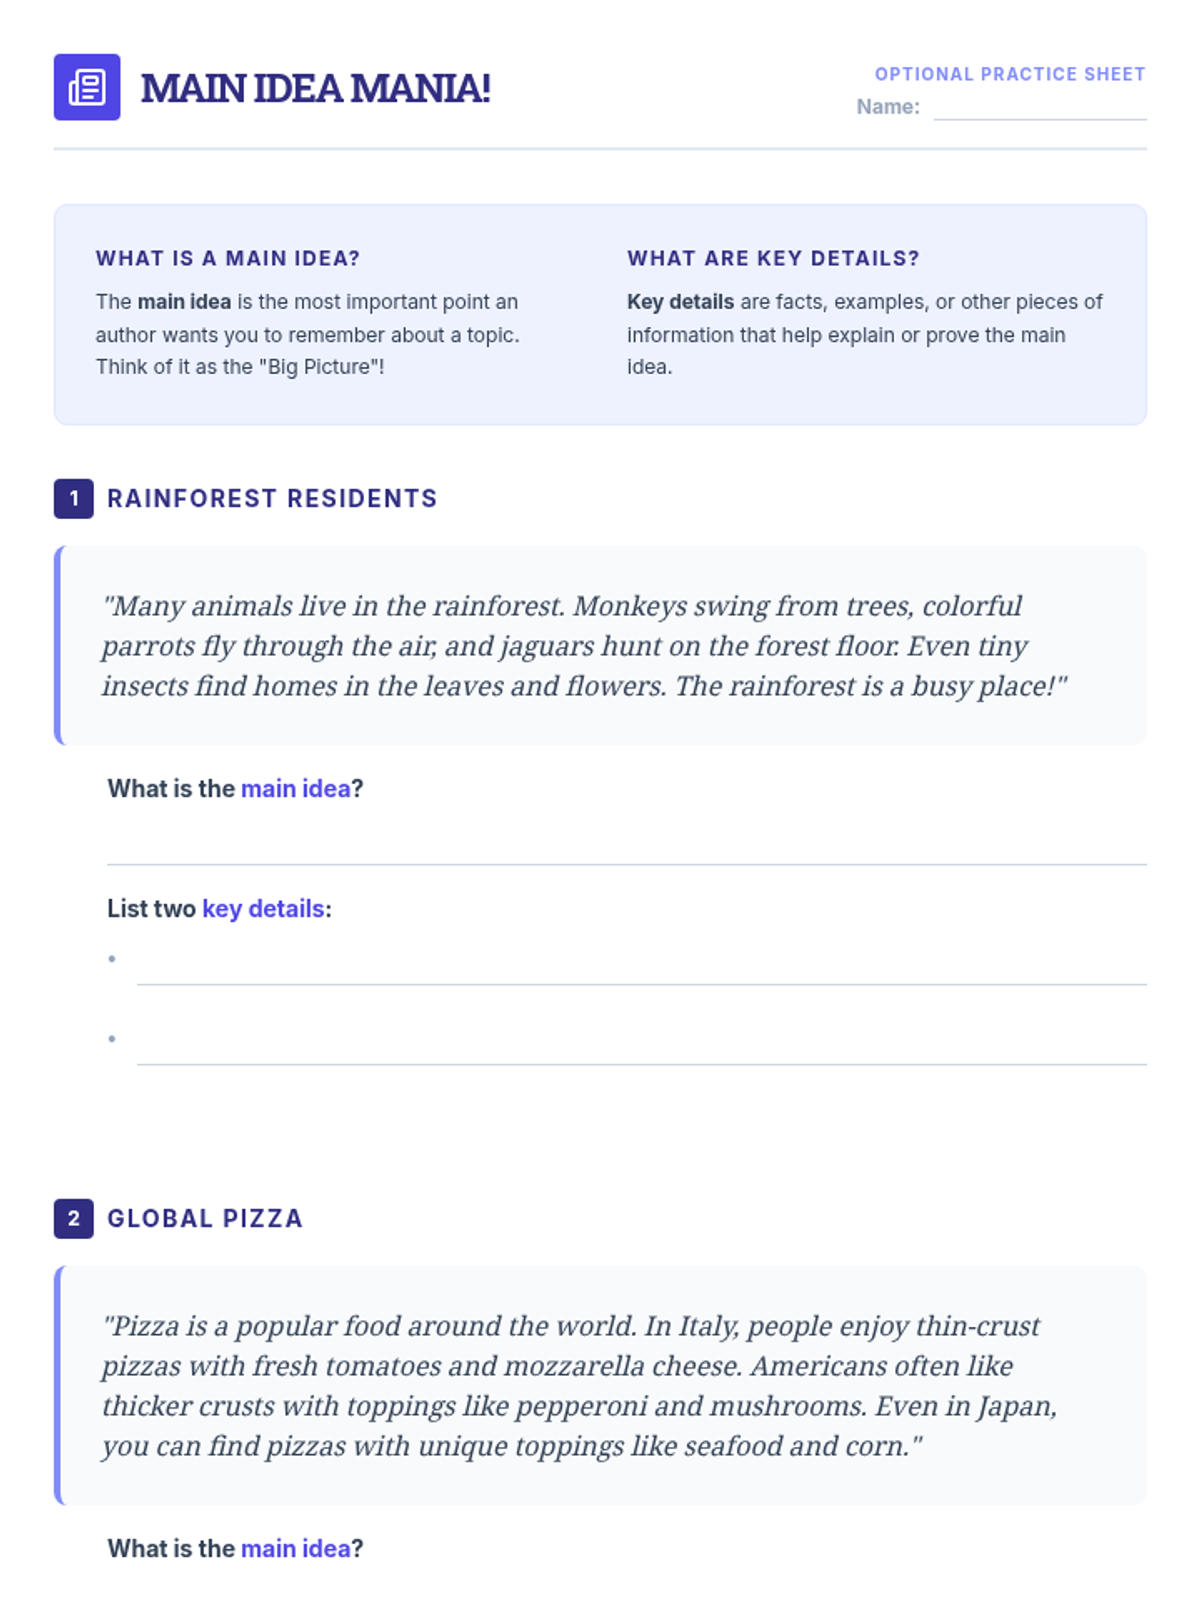The width and height of the screenshot is (1200, 1600).
Task: Click the WHAT ARE KEY DETAILS? heading
Action: pyautogui.click(x=773, y=258)
